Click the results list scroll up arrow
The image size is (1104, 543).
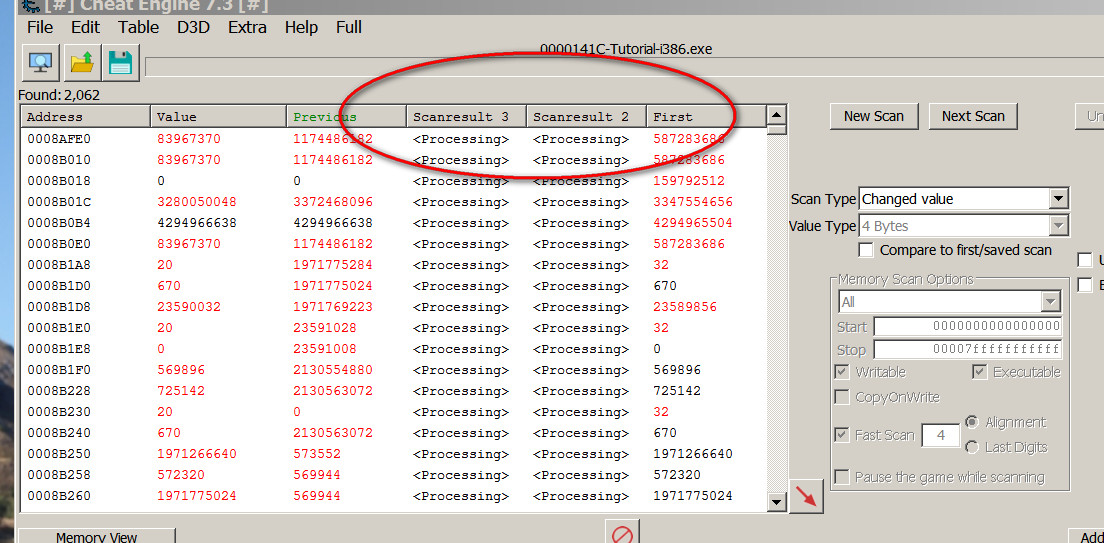click(x=776, y=113)
